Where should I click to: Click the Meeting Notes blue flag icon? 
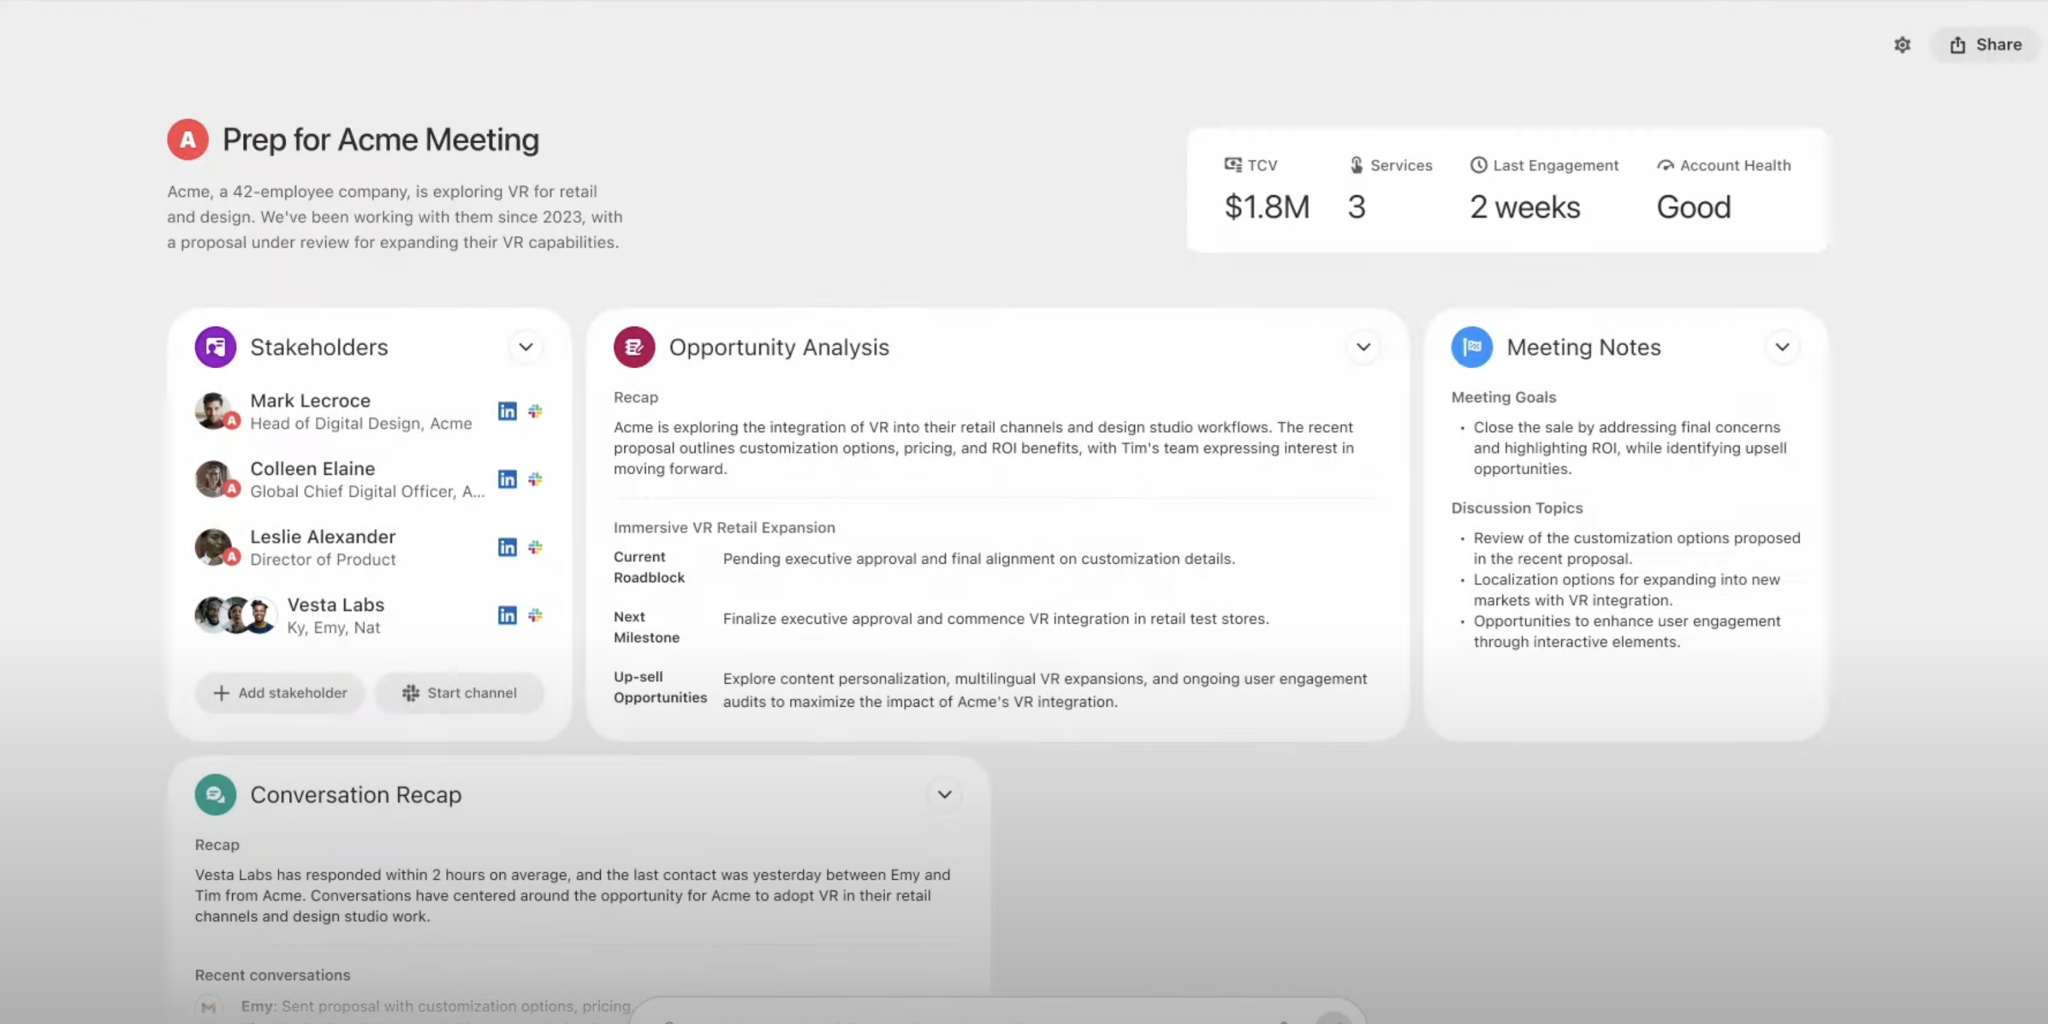[1472, 347]
